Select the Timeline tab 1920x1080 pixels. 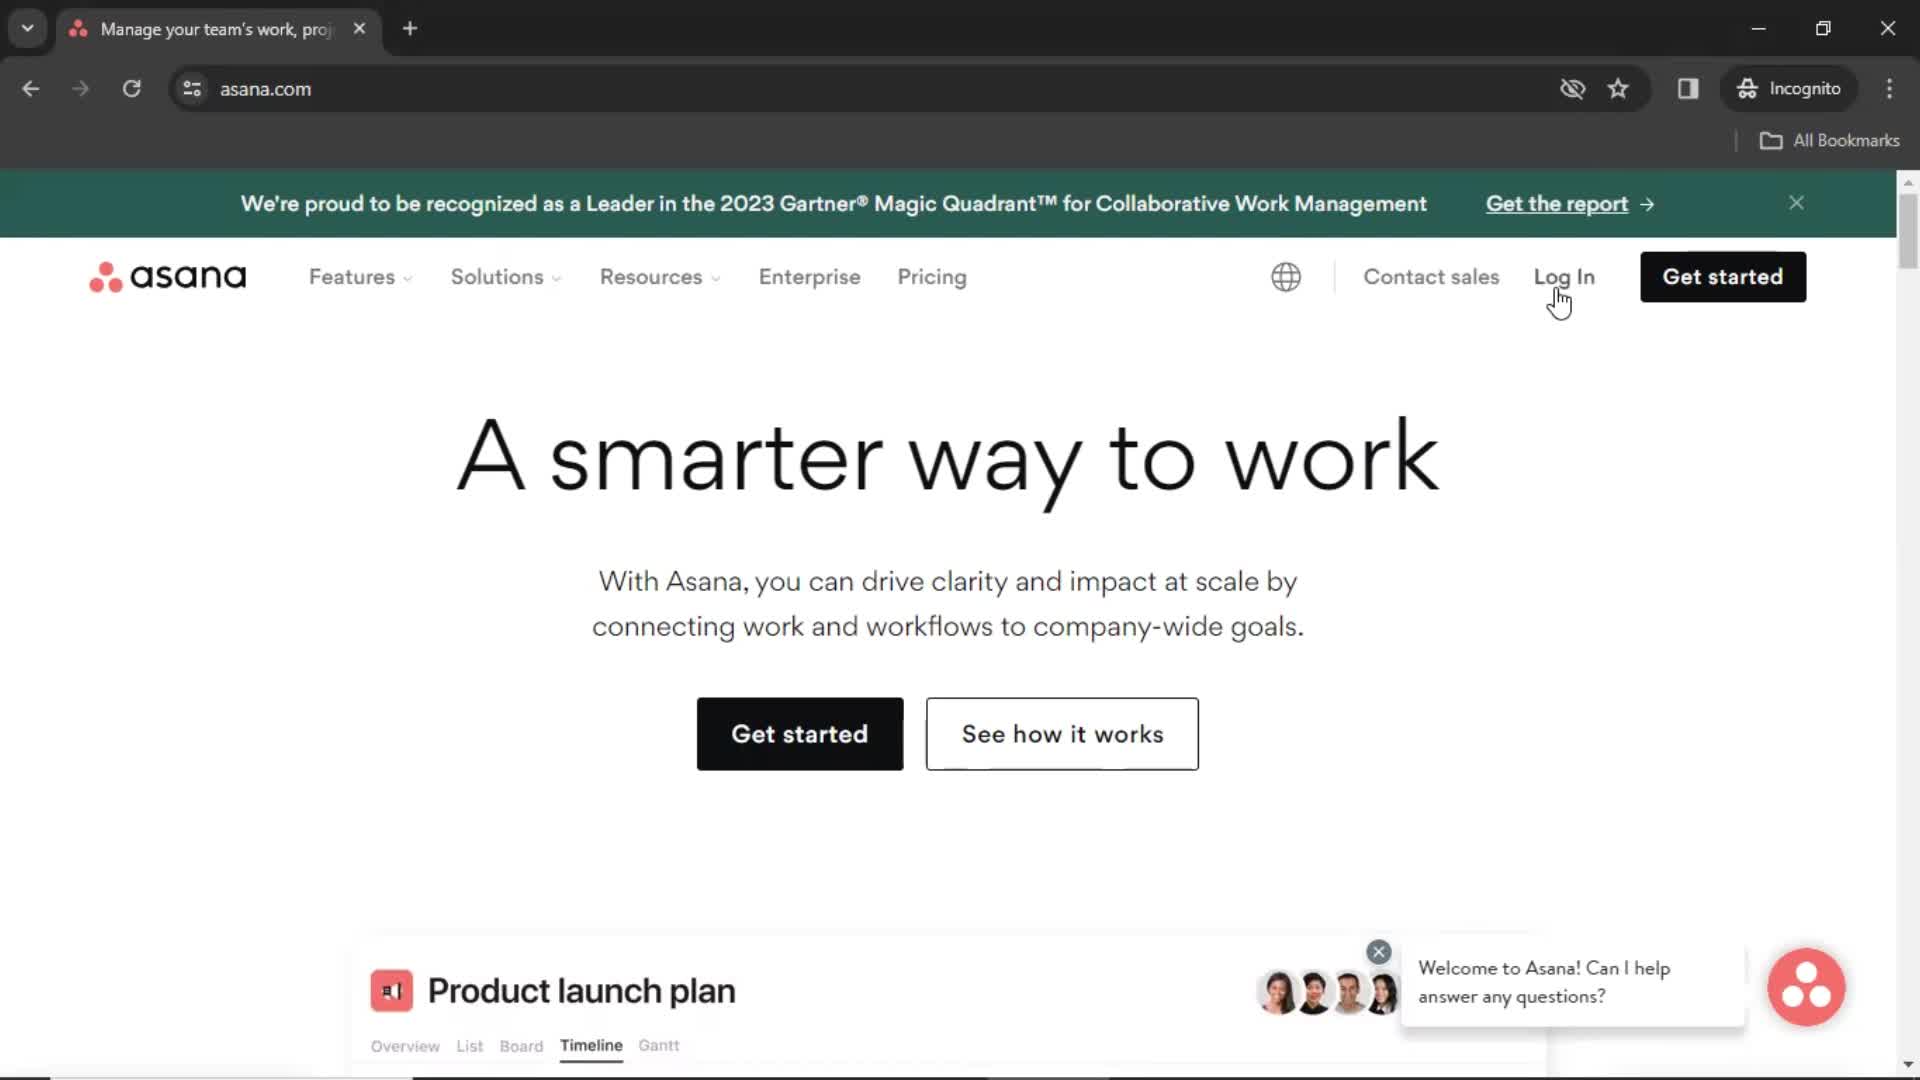tap(591, 1044)
